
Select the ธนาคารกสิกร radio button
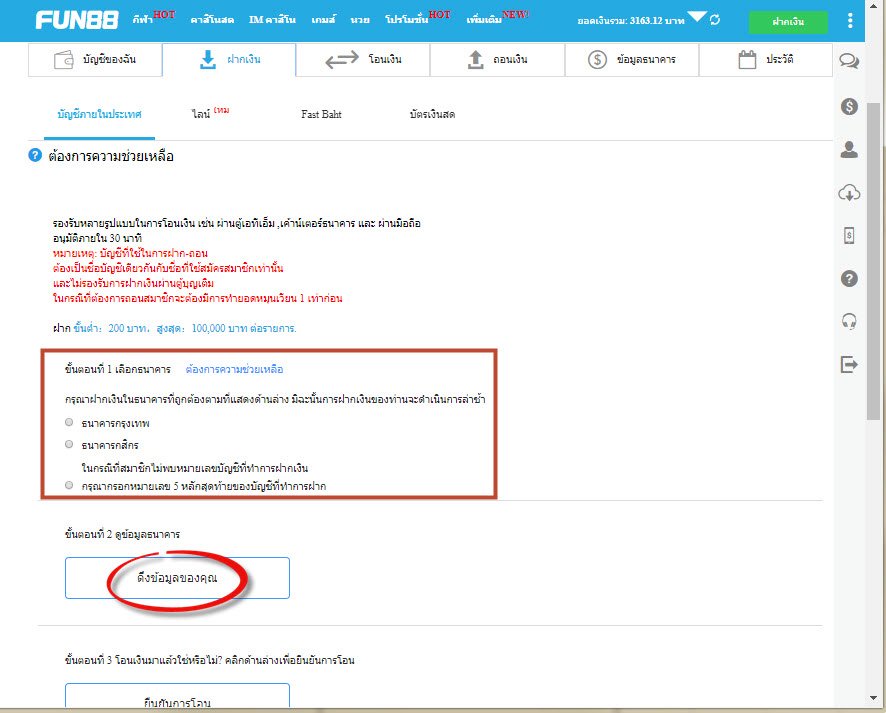69,444
